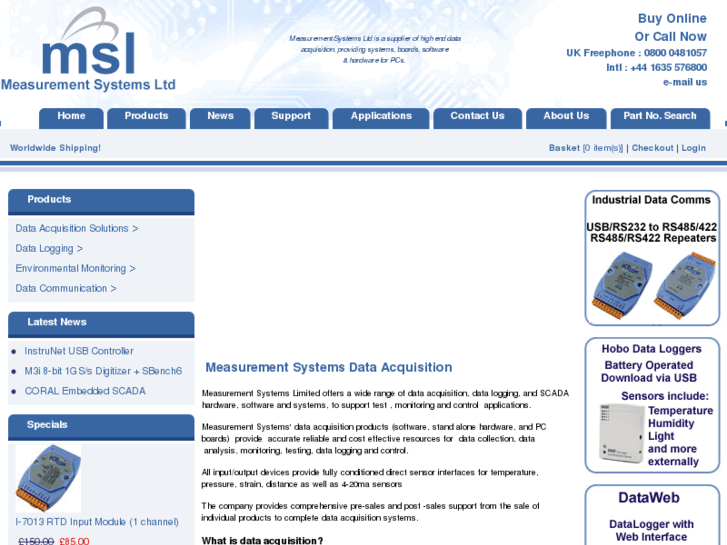
Task: Expand Data Acquisition Solutions category
Action: point(77,228)
